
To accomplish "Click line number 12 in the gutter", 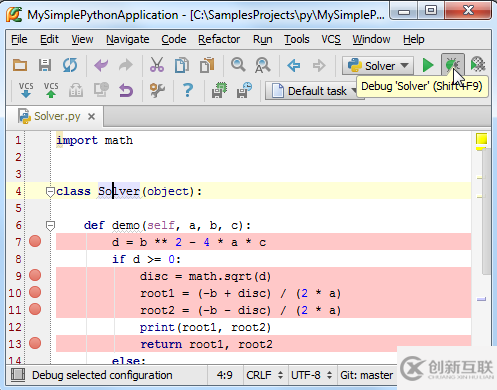I will coord(15,327).
